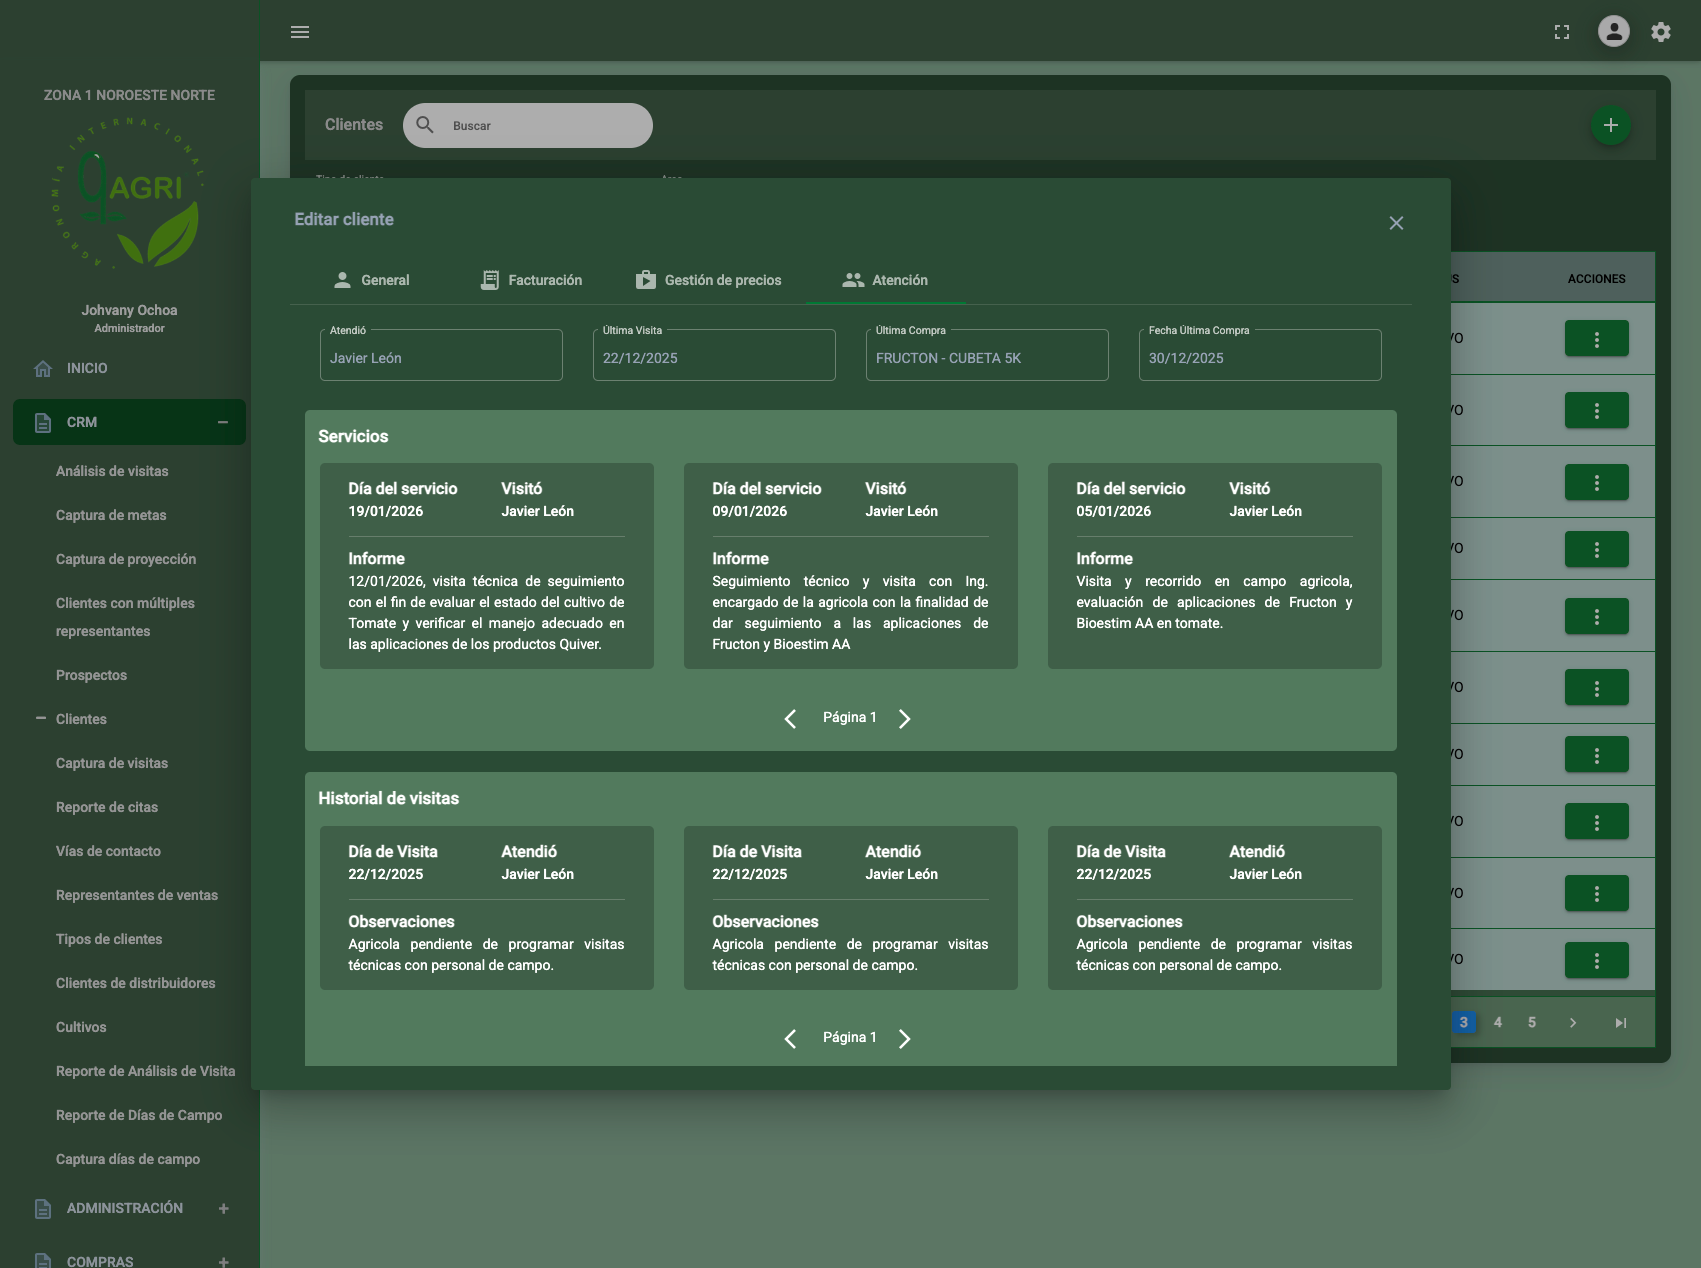This screenshot has width=1701, height=1268.
Task: Go to next page of Servicios
Action: coord(904,718)
